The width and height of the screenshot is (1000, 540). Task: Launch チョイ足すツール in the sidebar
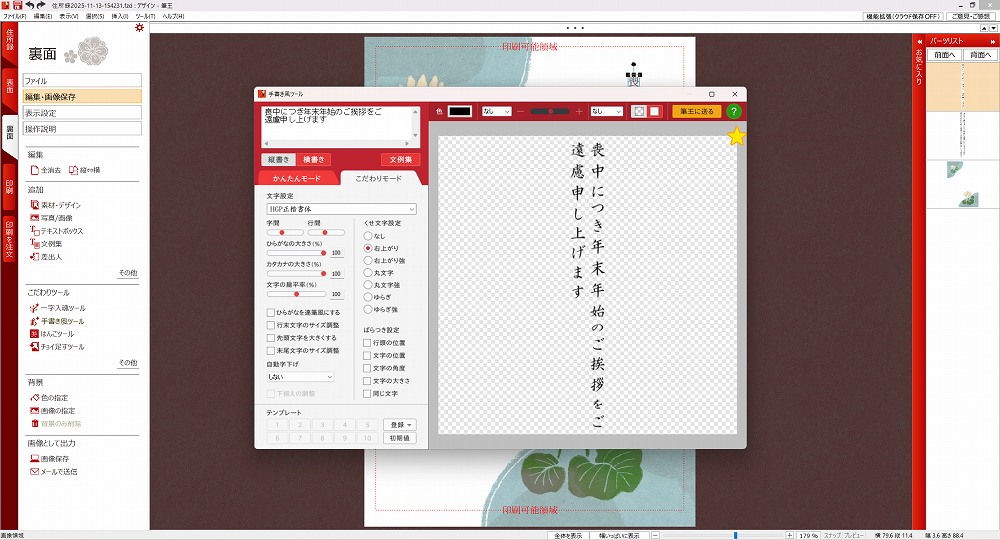tap(57, 347)
